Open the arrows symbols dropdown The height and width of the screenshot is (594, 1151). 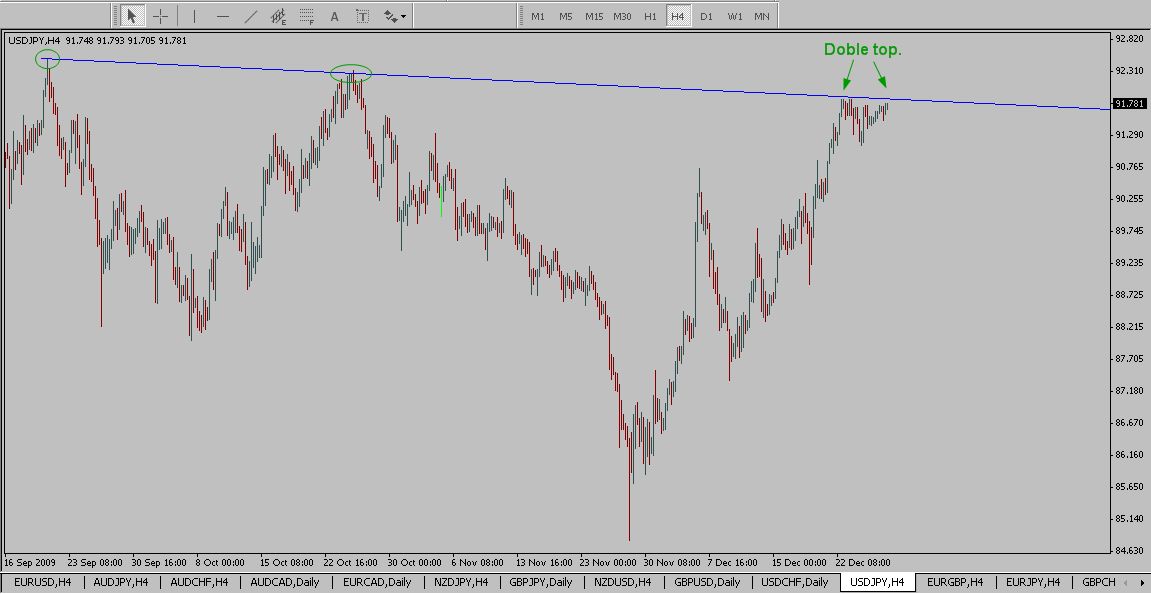pyautogui.click(x=394, y=16)
